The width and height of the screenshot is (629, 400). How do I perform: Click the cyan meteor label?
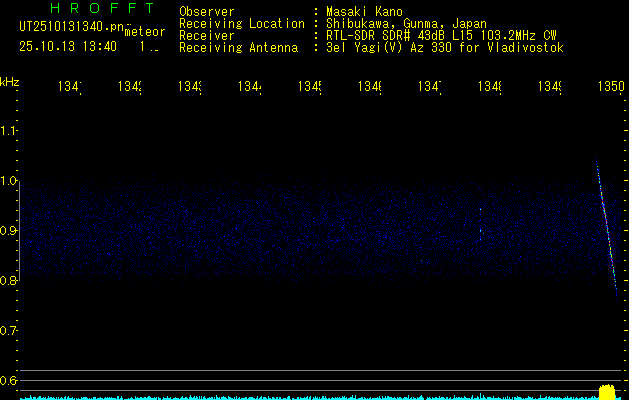(x=144, y=32)
